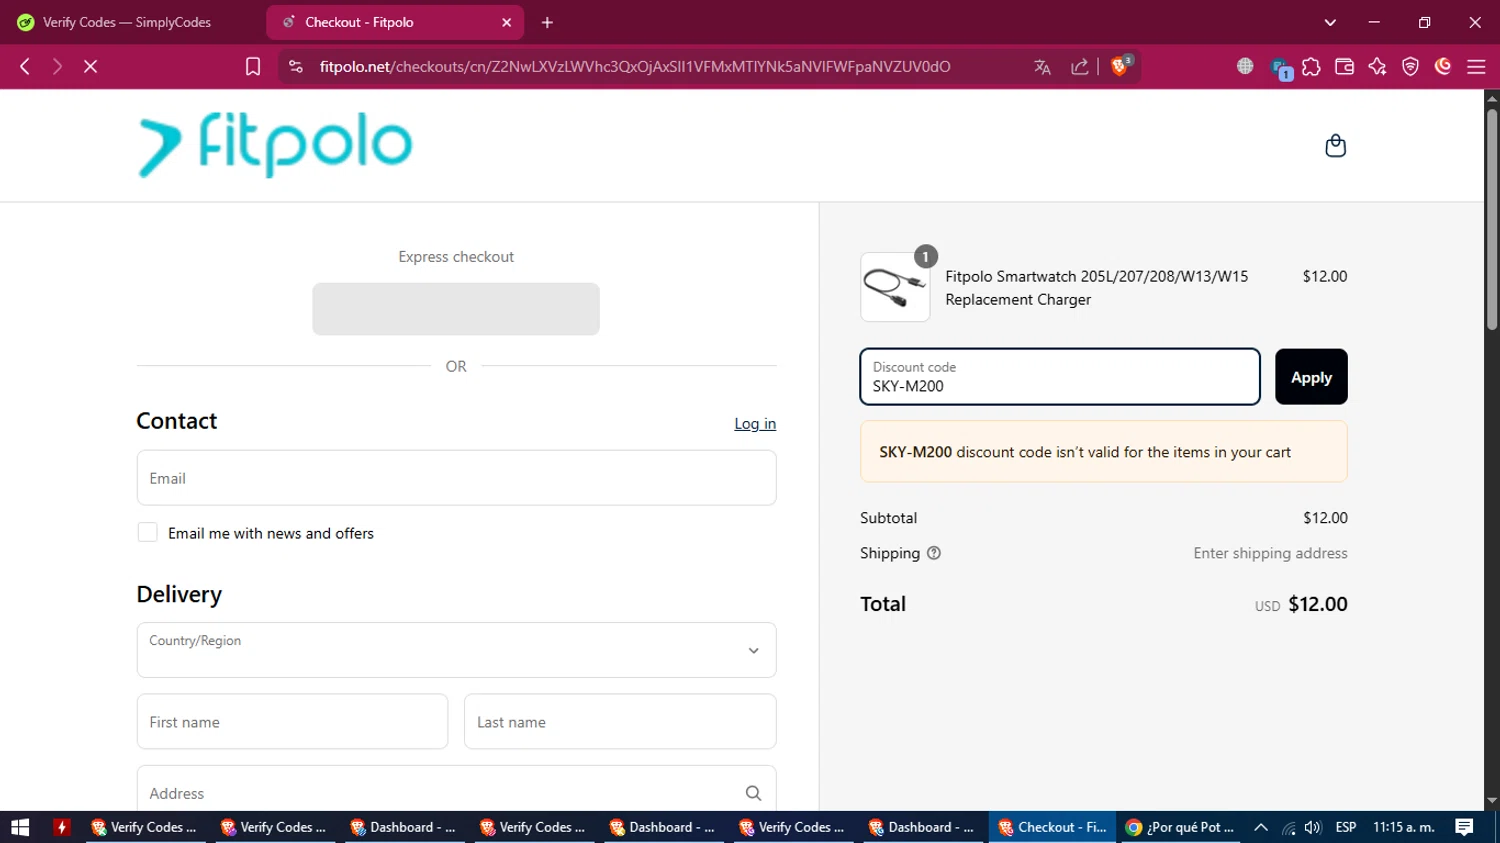
Task: Click the Email input field
Action: [x=456, y=478]
